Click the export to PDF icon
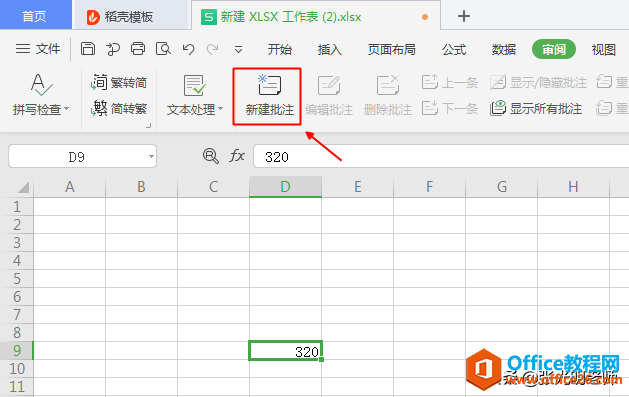The height and width of the screenshot is (397, 629). click(113, 49)
